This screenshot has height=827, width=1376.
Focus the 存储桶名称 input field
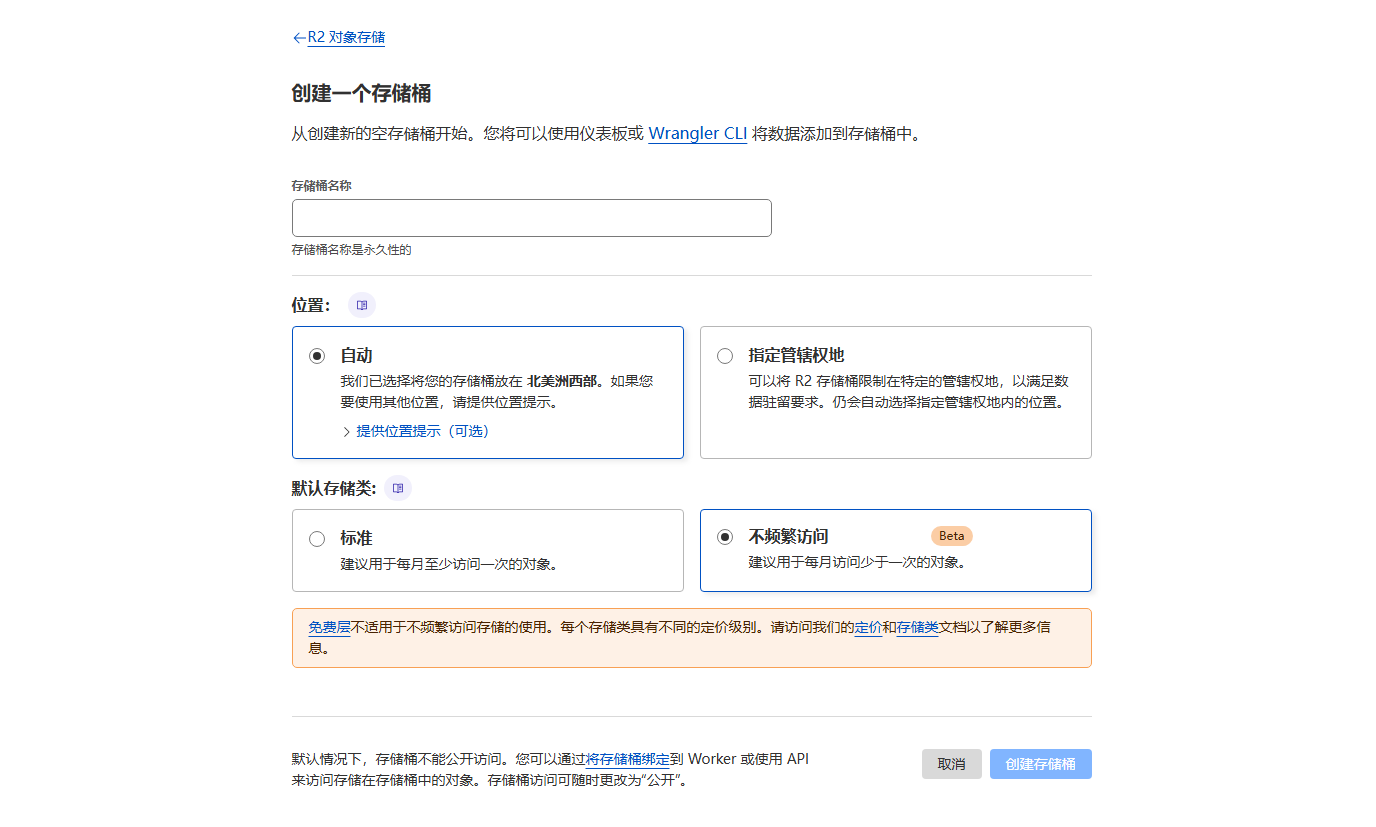click(531, 218)
